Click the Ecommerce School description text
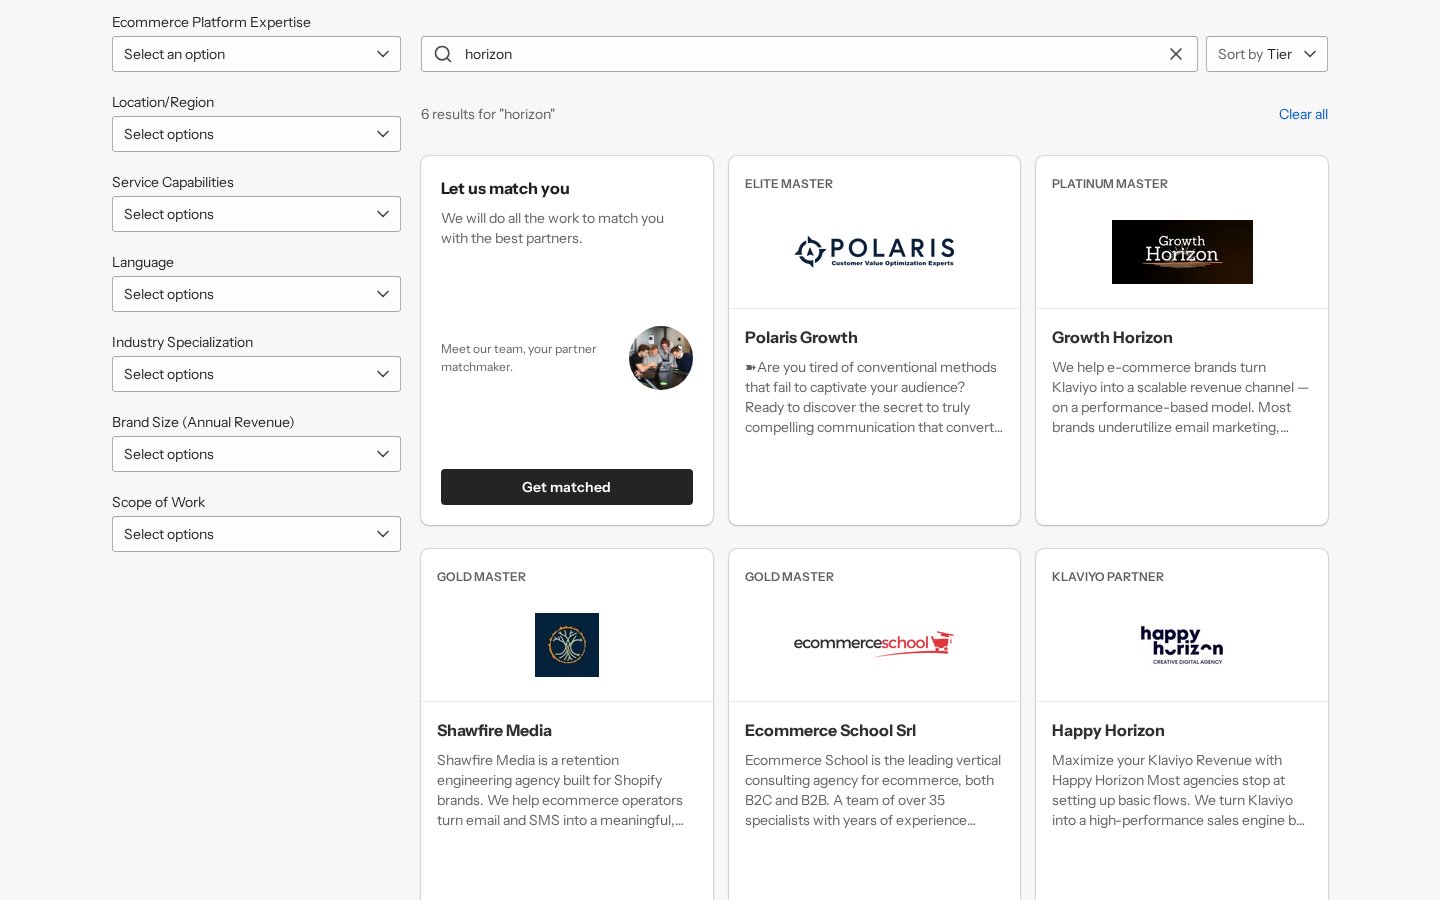Screen dimensions: 1440x900 pos(873,790)
